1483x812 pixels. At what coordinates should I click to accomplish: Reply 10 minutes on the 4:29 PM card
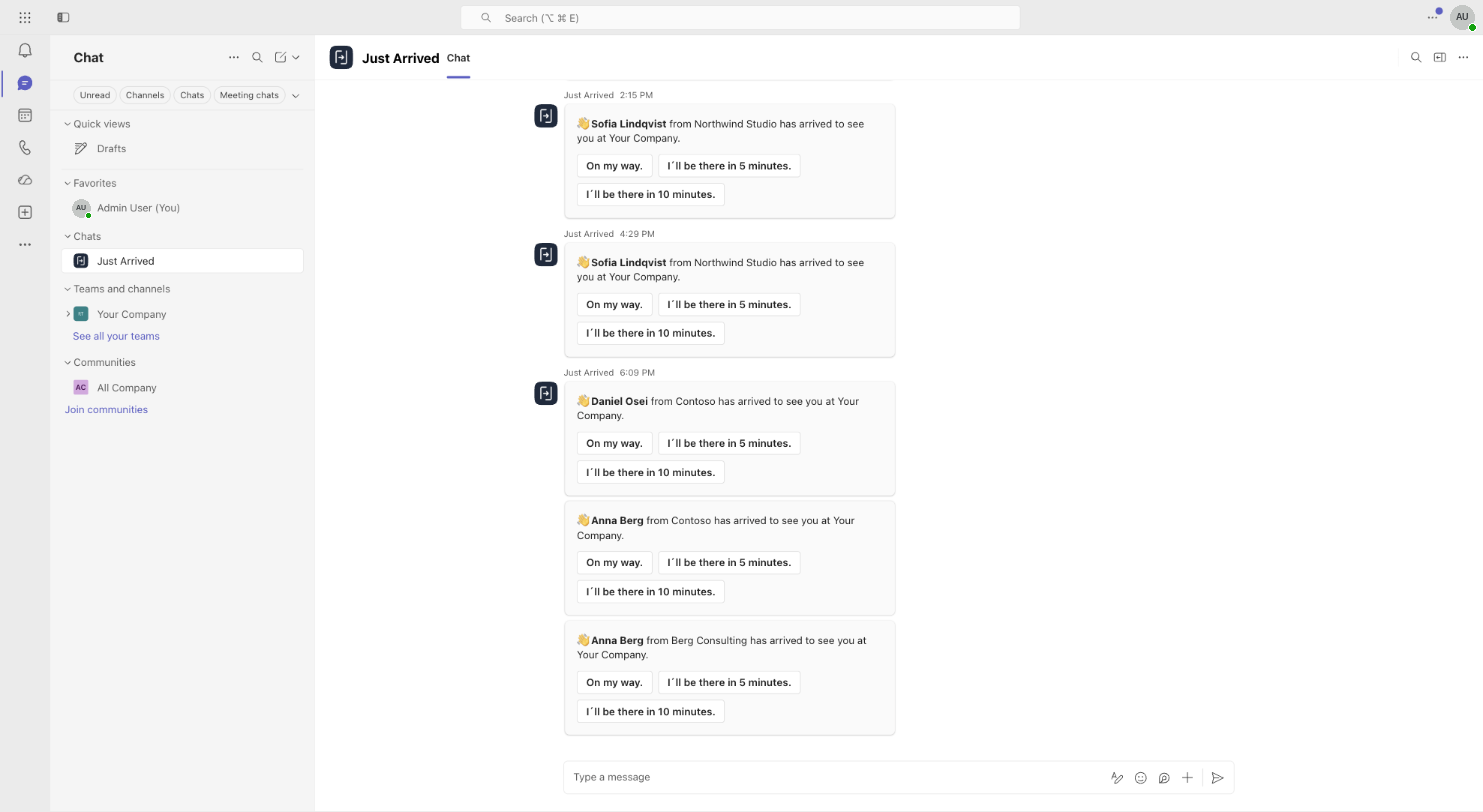(651, 333)
